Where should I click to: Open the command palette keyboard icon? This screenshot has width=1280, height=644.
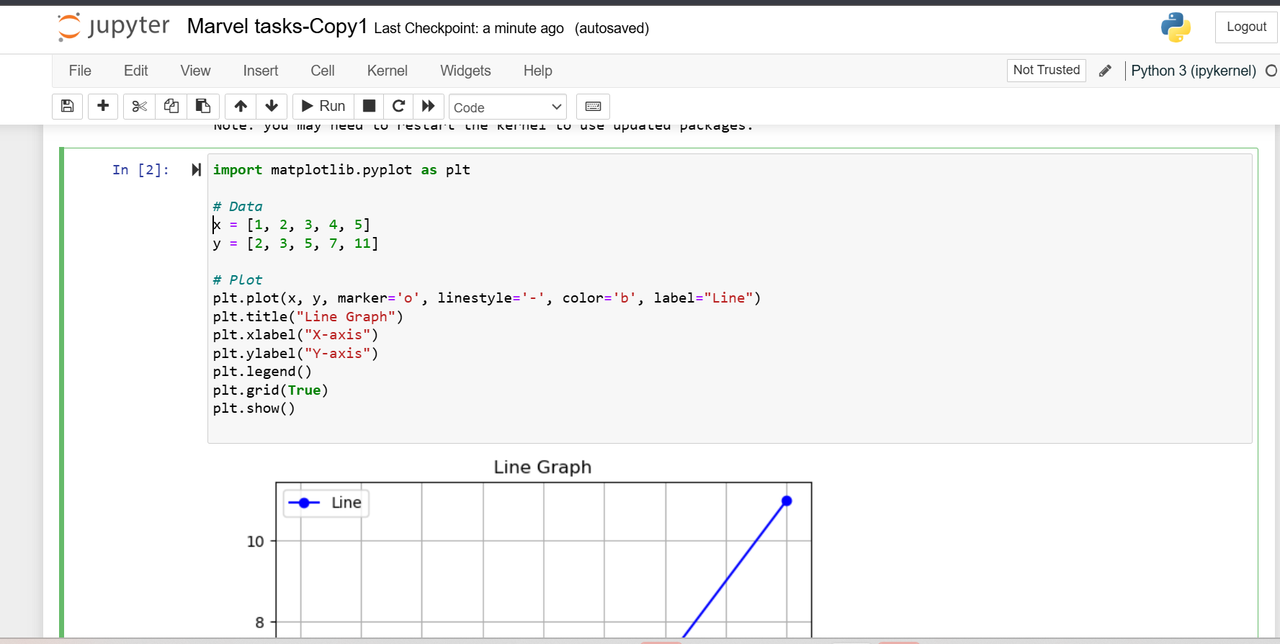click(592, 106)
